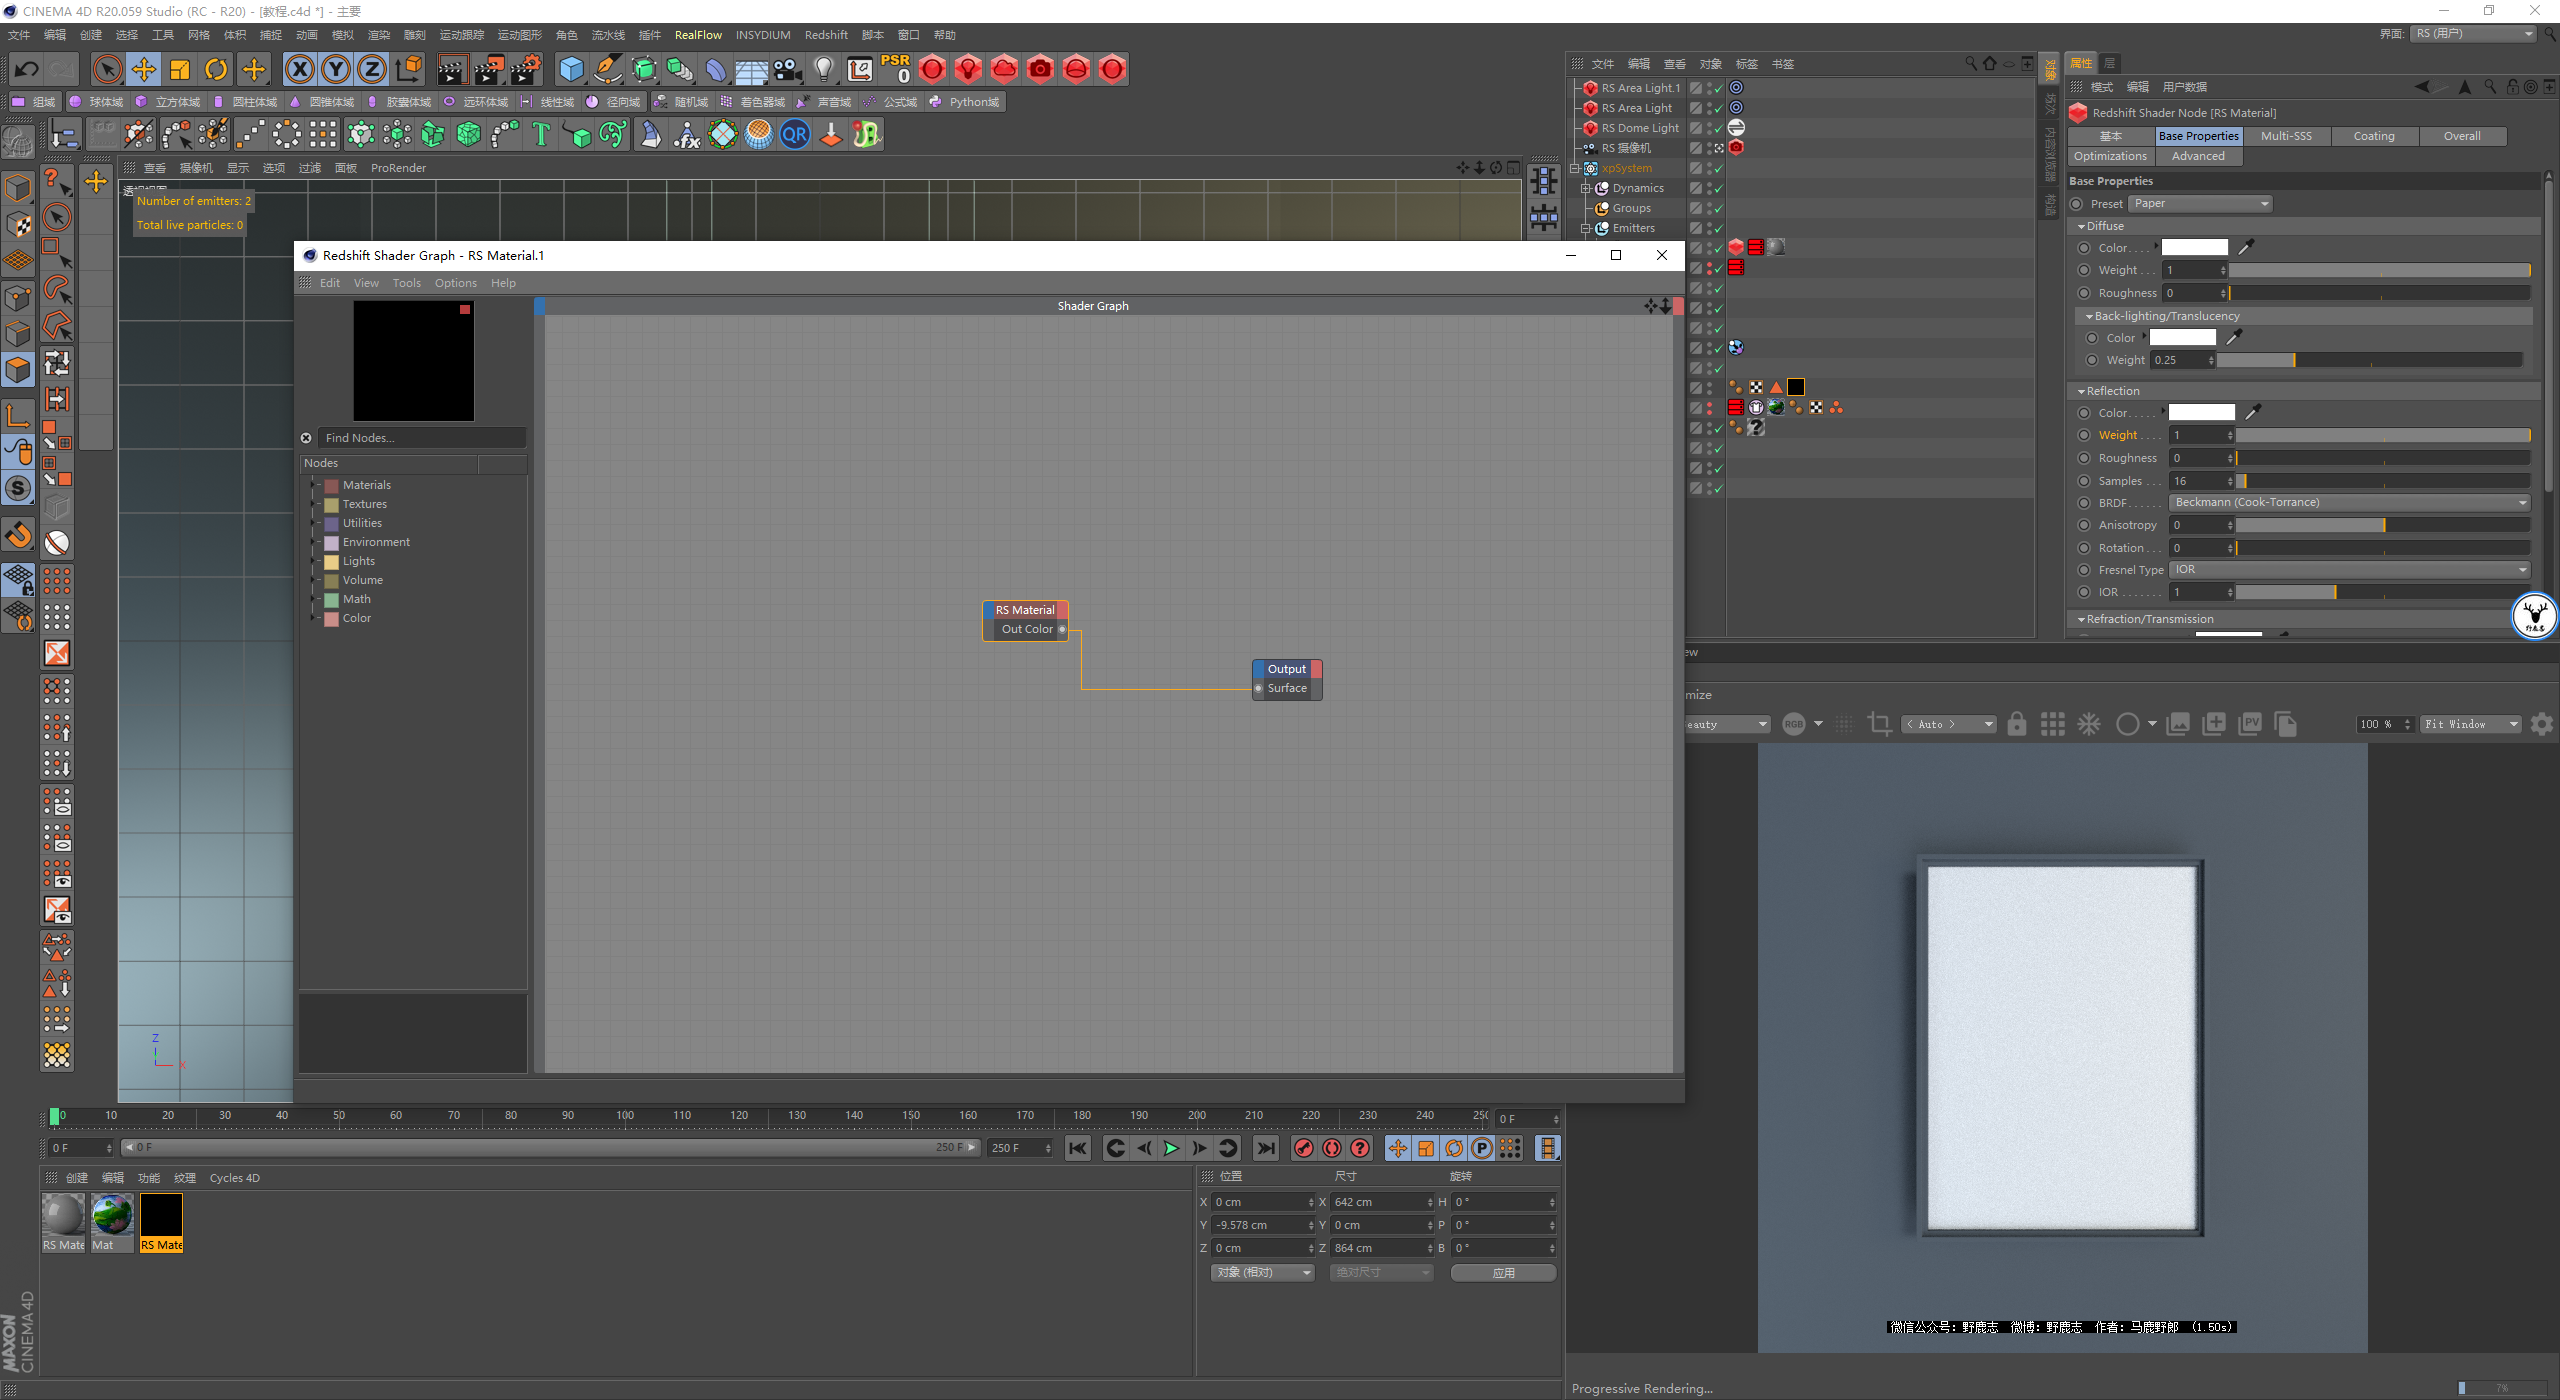Click the Undo arrow icon
Image resolution: width=2560 pixels, height=1400 pixels.
(x=27, y=69)
